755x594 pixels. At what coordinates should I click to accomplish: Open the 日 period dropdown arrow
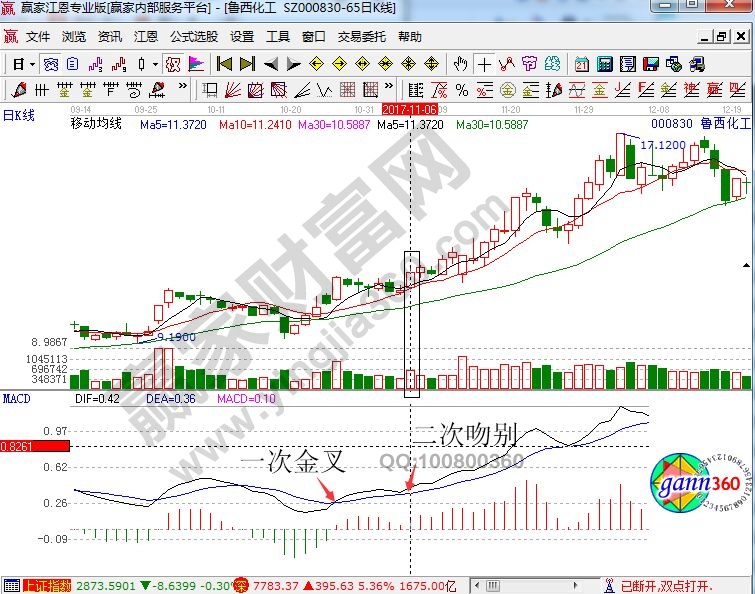pyautogui.click(x=32, y=64)
